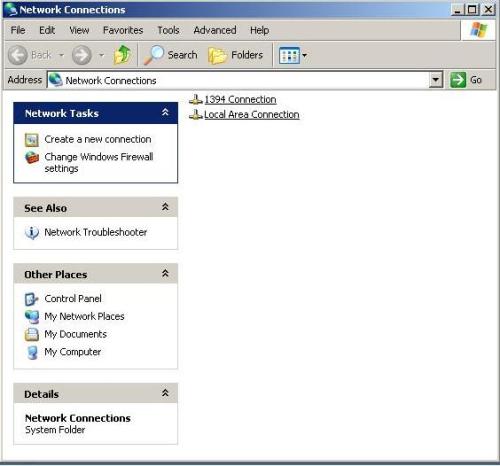The image size is (500, 466).
Task: Open My Computer link
Action: (x=73, y=352)
